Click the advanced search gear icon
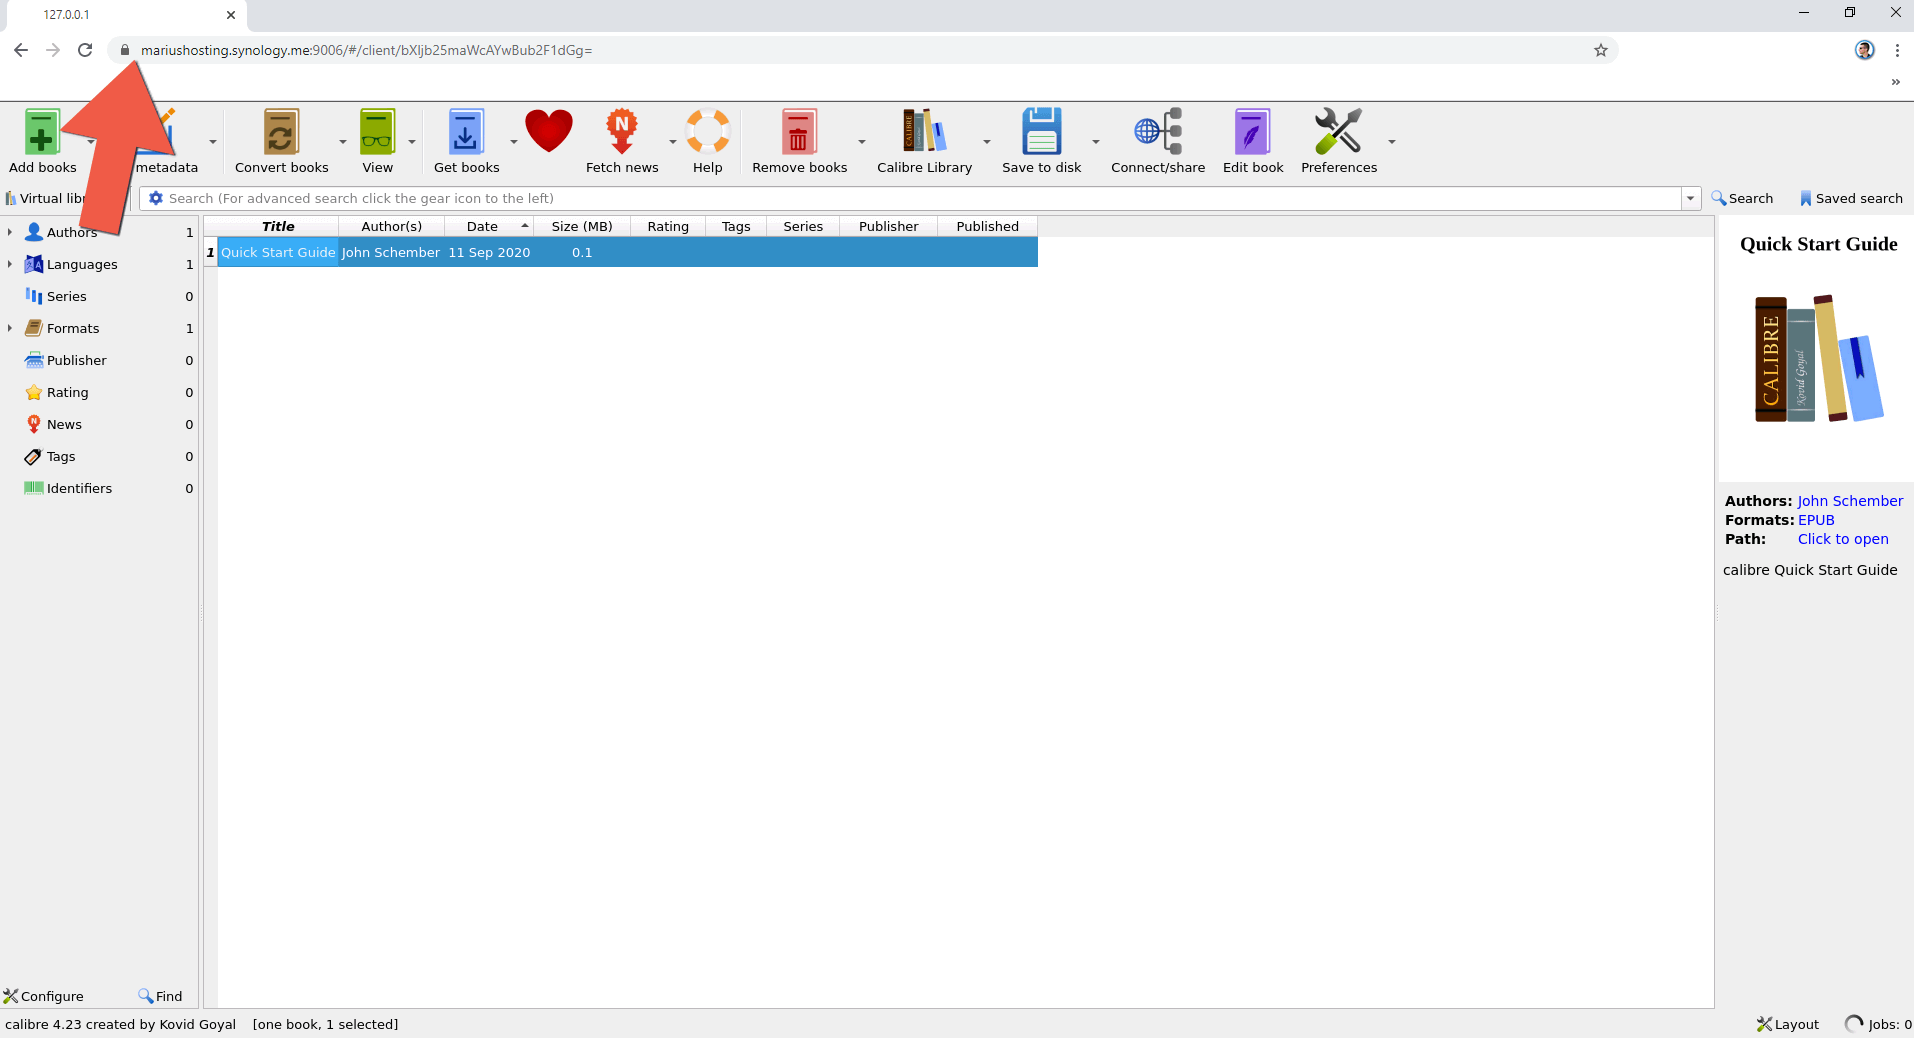Screen dimensions: 1914x1038 coord(156,198)
